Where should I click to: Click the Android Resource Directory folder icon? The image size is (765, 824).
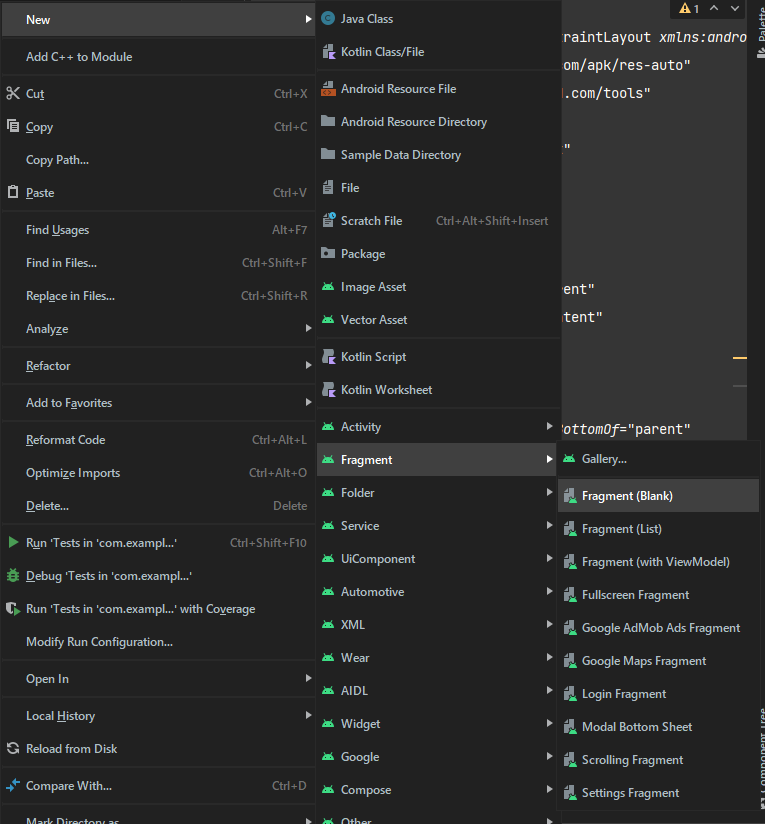pyautogui.click(x=328, y=121)
